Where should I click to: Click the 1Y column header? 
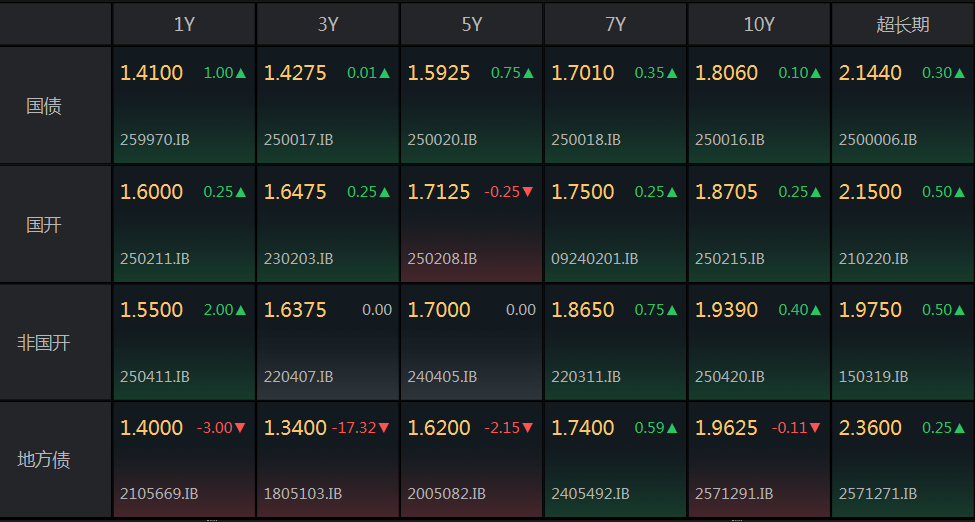click(184, 25)
